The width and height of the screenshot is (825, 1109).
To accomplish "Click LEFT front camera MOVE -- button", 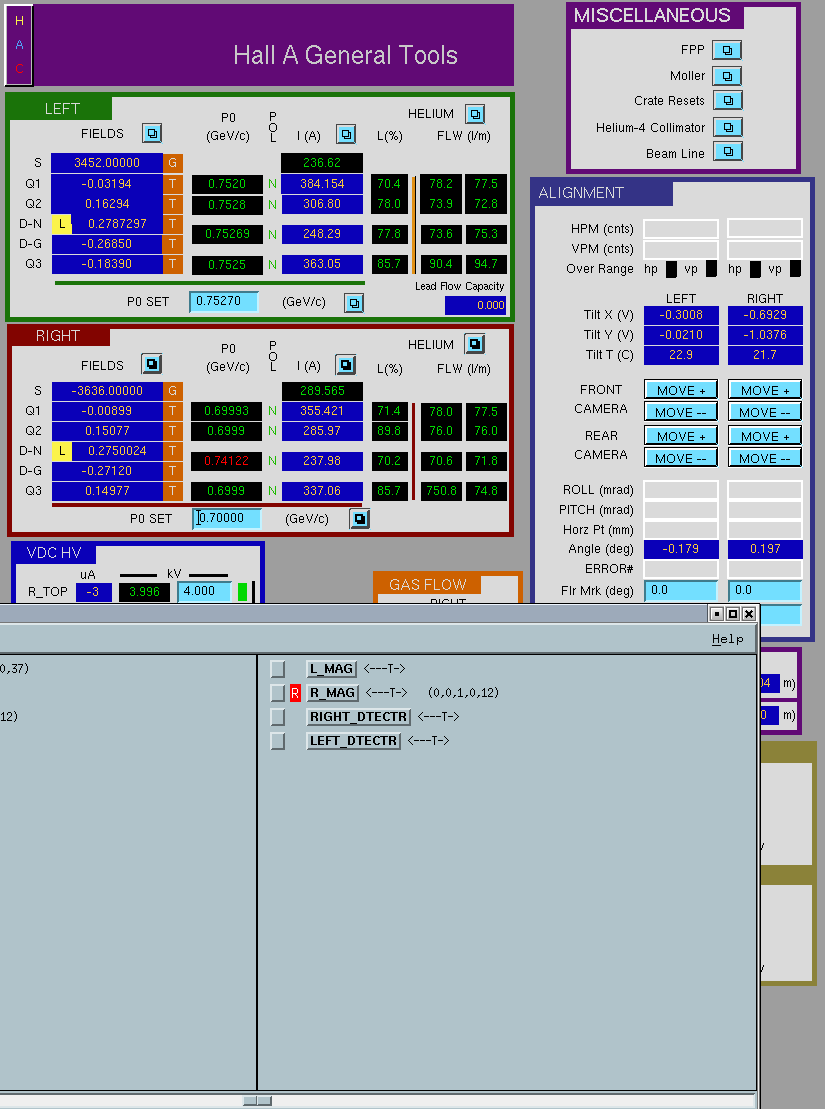I will point(681,412).
